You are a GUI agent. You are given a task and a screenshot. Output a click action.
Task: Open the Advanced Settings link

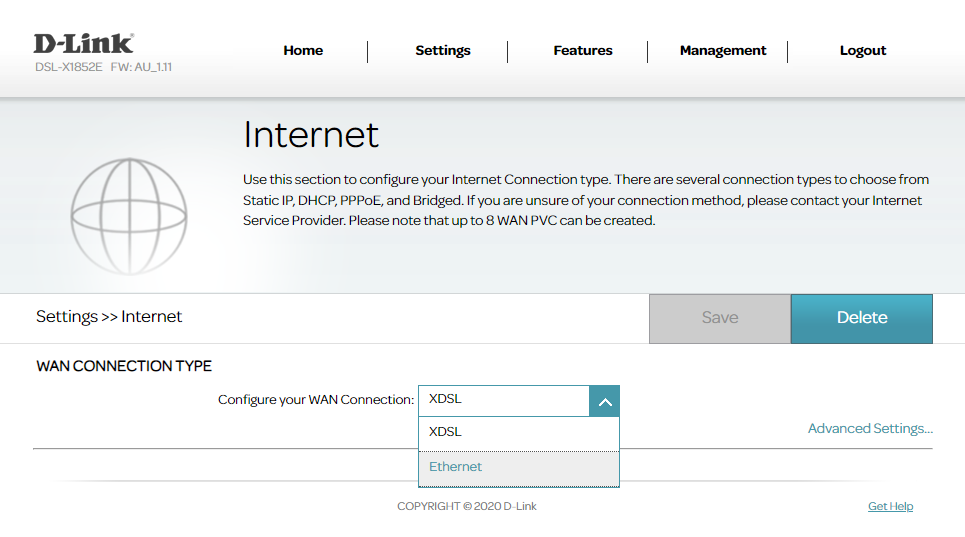(x=869, y=429)
